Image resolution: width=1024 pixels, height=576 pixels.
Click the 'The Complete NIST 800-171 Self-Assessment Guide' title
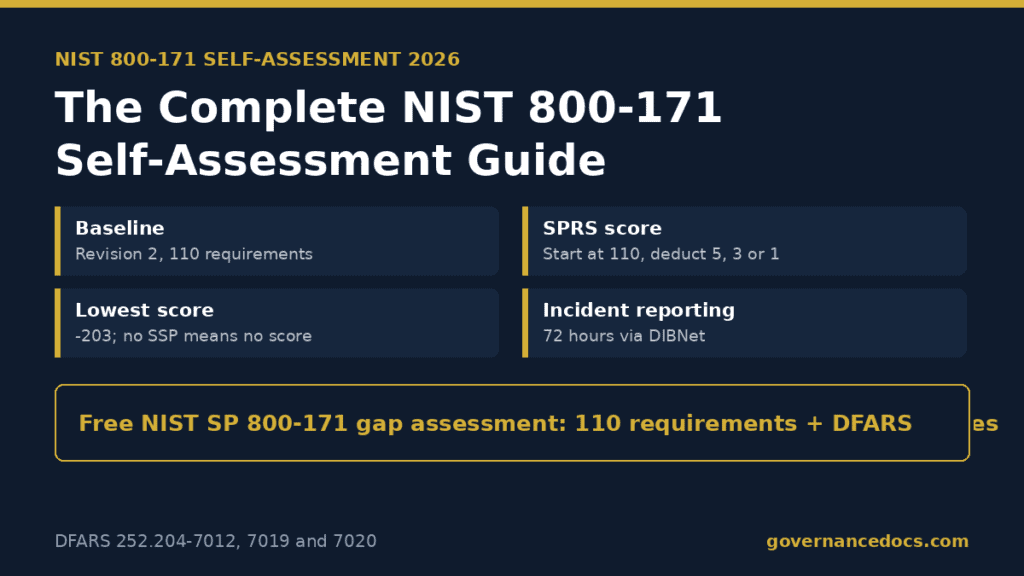click(x=389, y=134)
